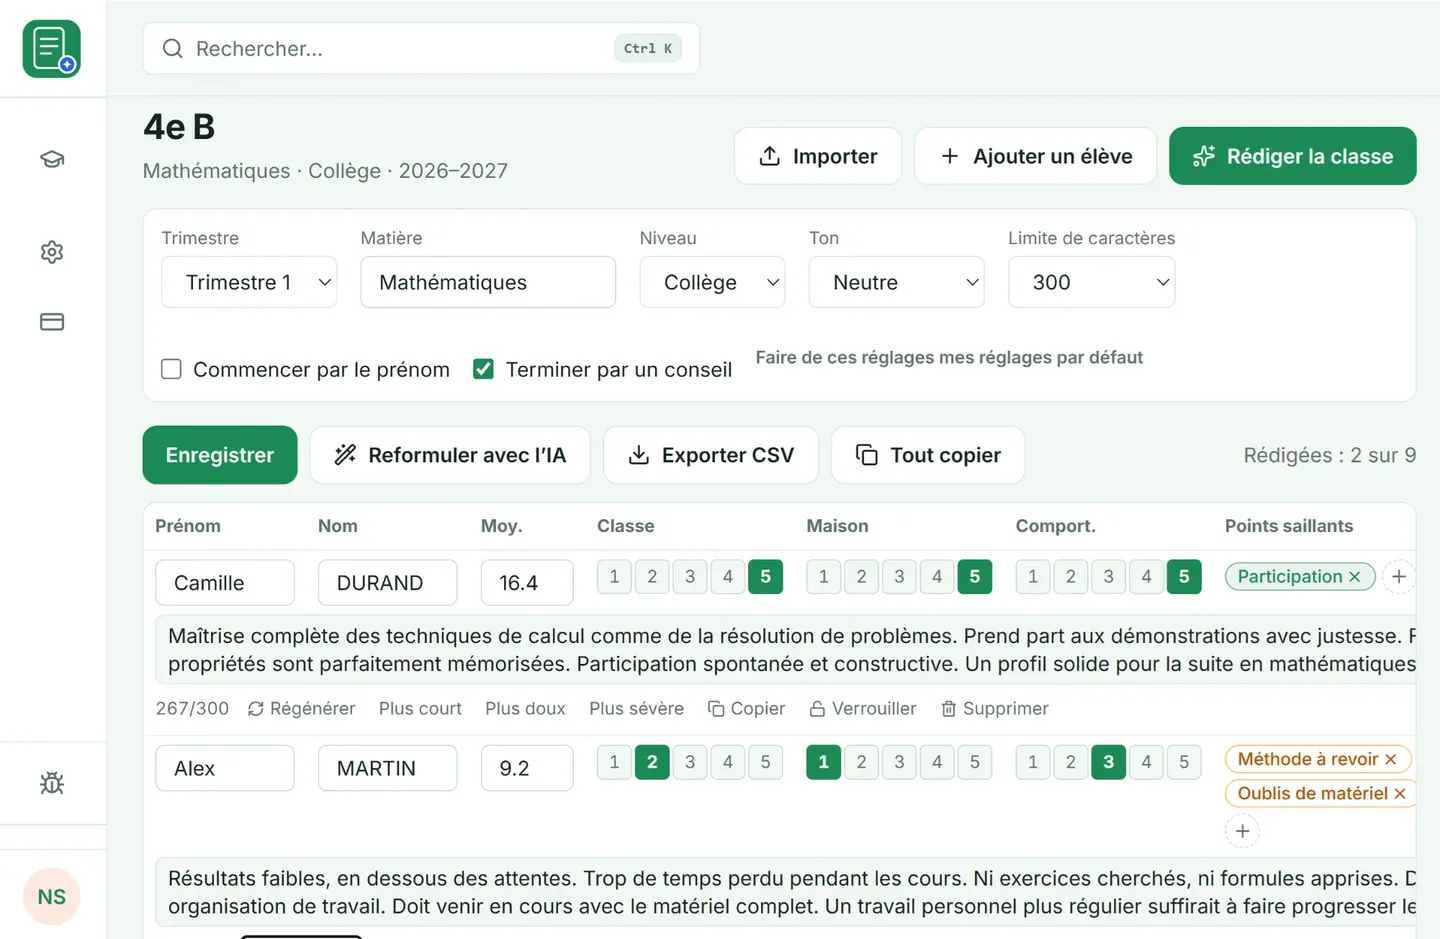Click the Matière input field
Screen dimensions: 1440x939
click(x=488, y=282)
